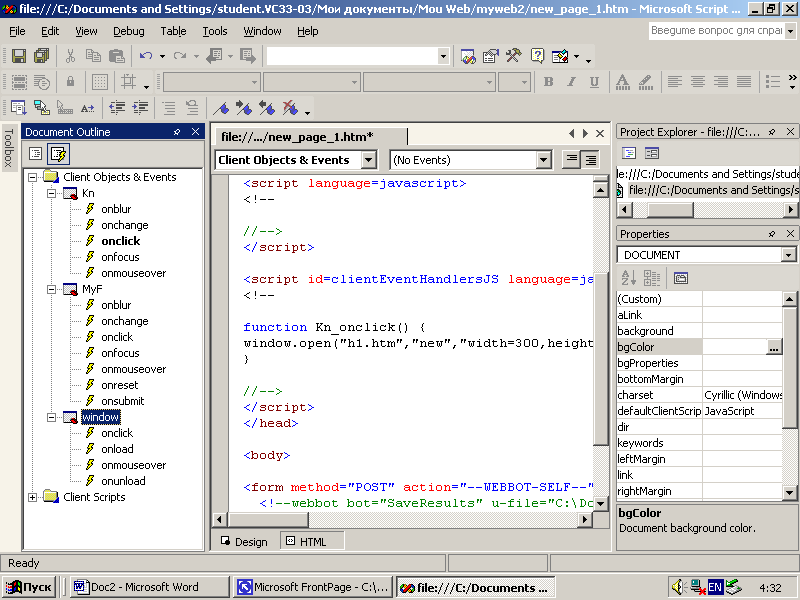This screenshot has width=800, height=600.
Task: Click the Redo arrow icon
Action: [x=180, y=56]
